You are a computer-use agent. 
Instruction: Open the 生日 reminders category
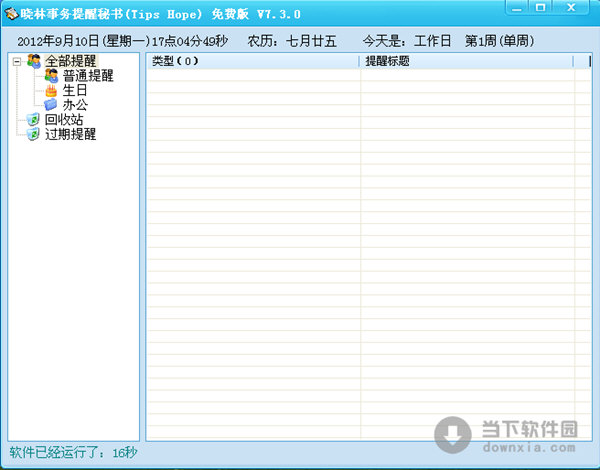pyautogui.click(x=75, y=90)
